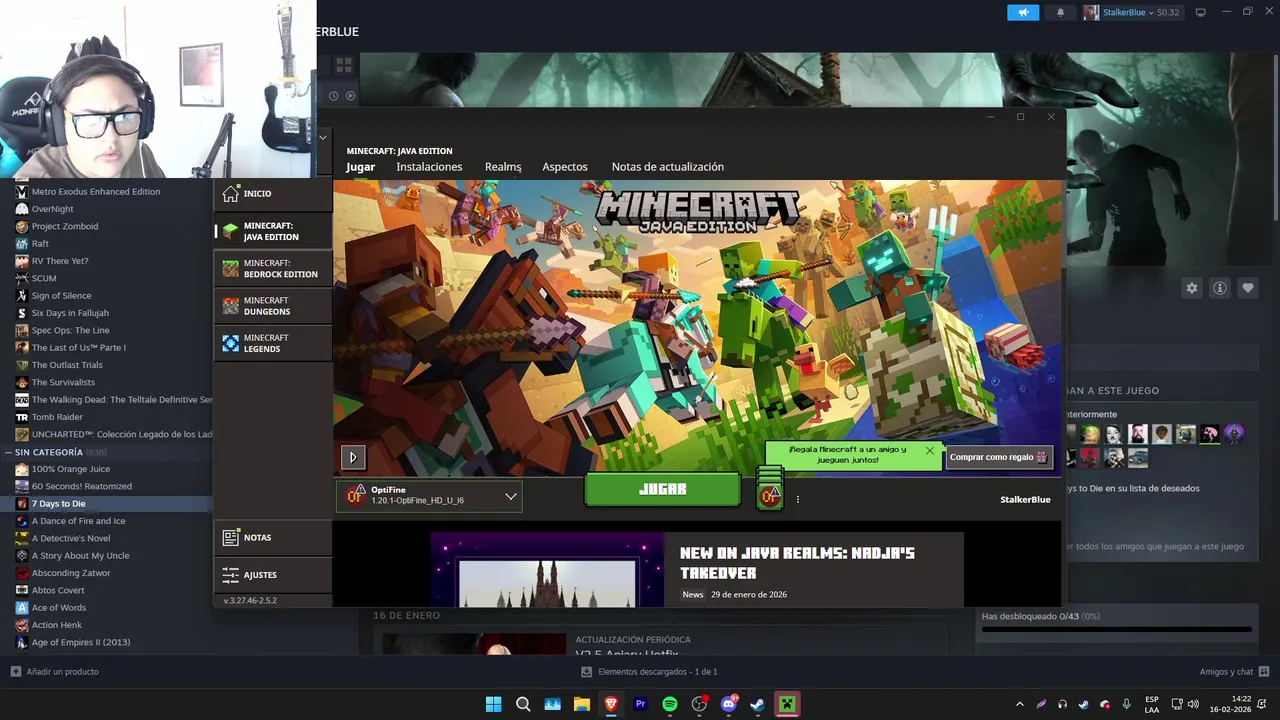Screen dimensions: 1280x720
Task: Click the Realms news castle thumbnail
Action: pos(547,570)
